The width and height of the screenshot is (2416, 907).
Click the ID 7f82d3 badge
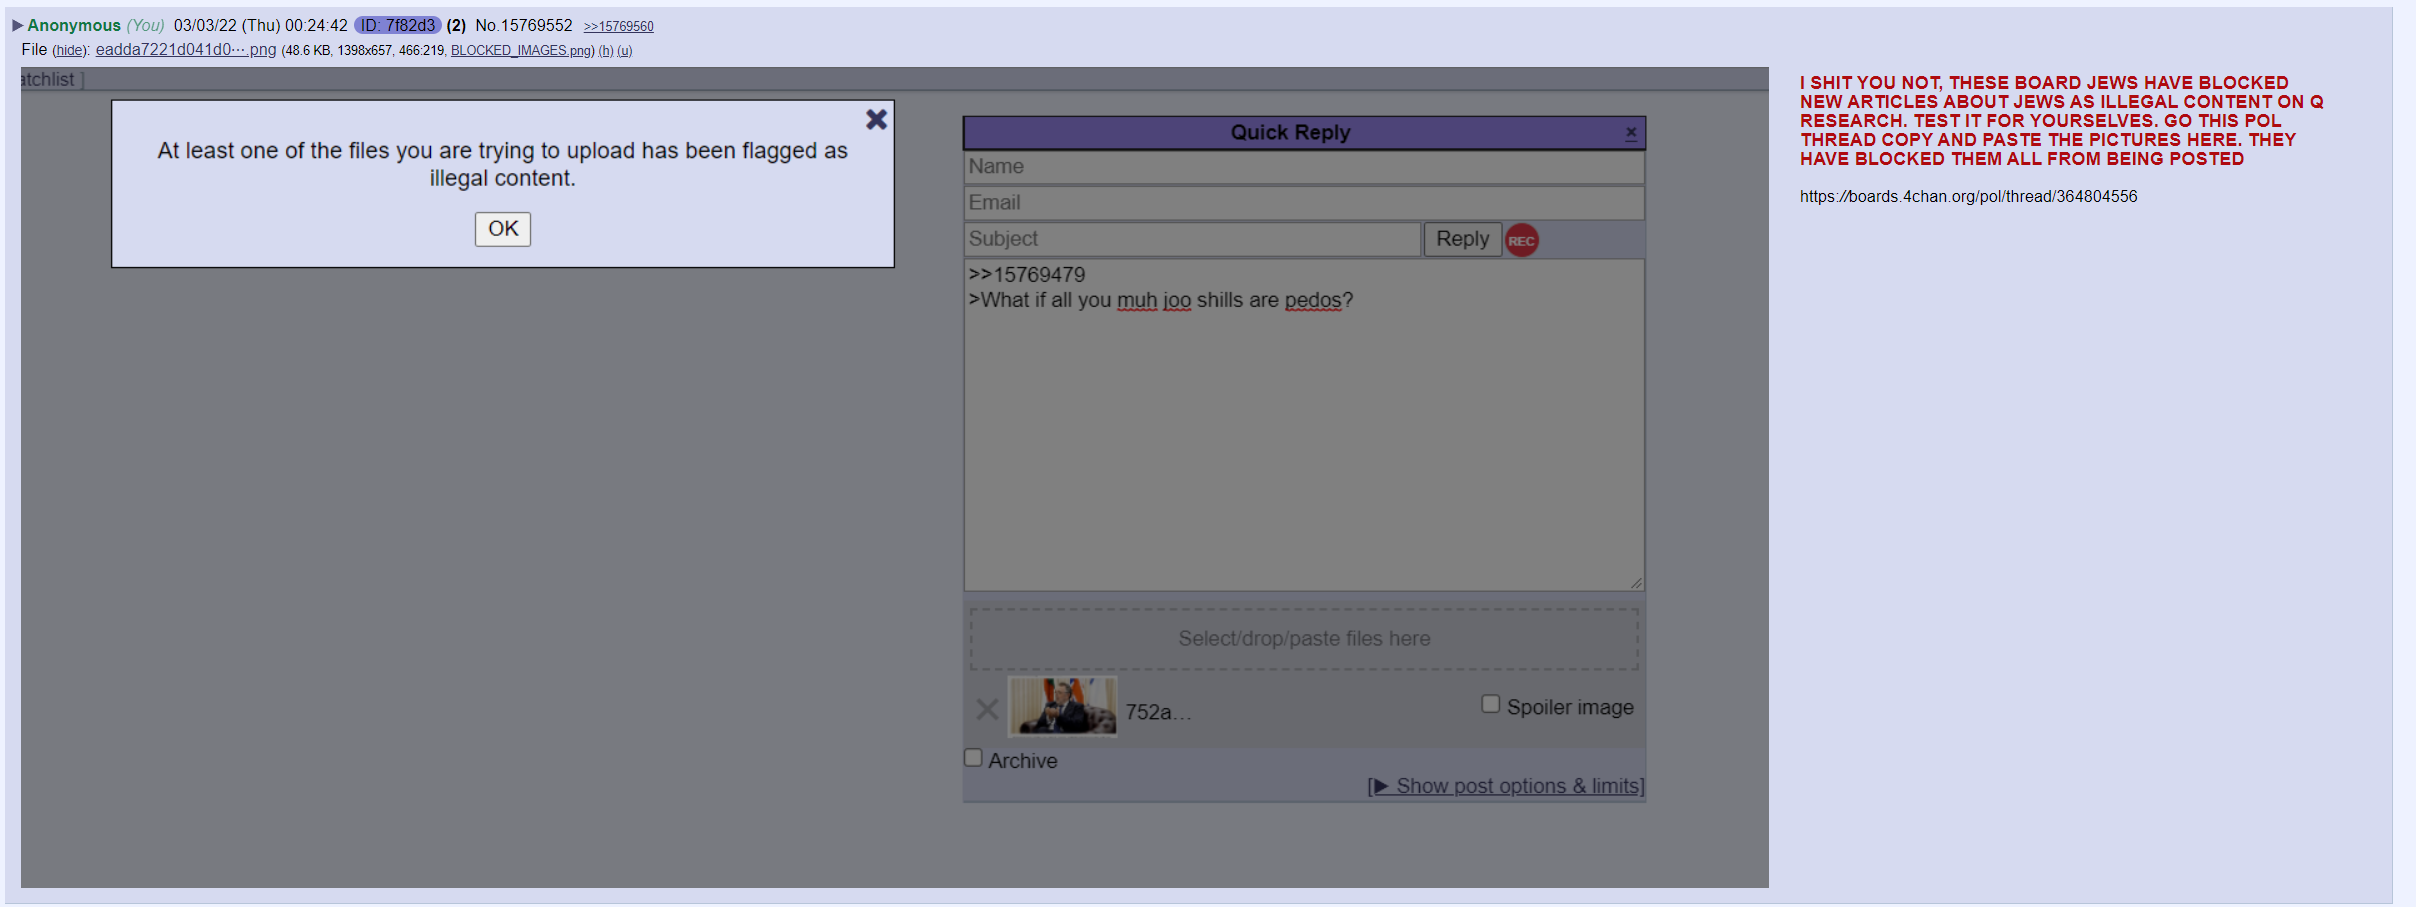(x=397, y=25)
